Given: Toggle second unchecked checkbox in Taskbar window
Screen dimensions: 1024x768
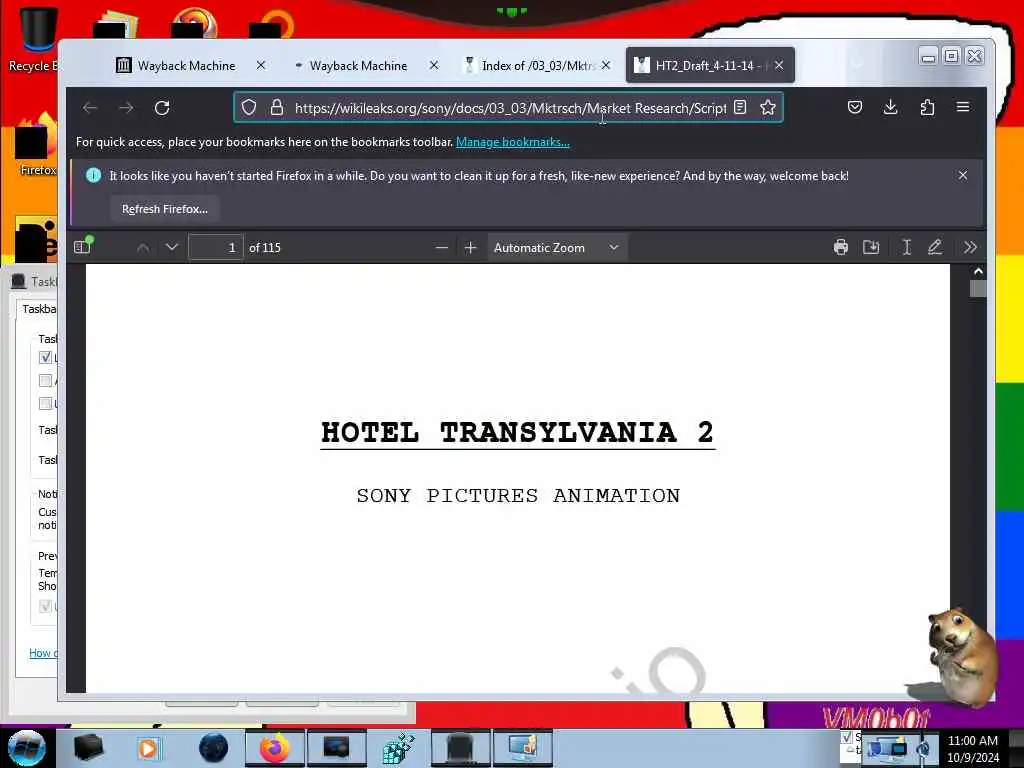Looking at the screenshot, I should coord(45,380).
